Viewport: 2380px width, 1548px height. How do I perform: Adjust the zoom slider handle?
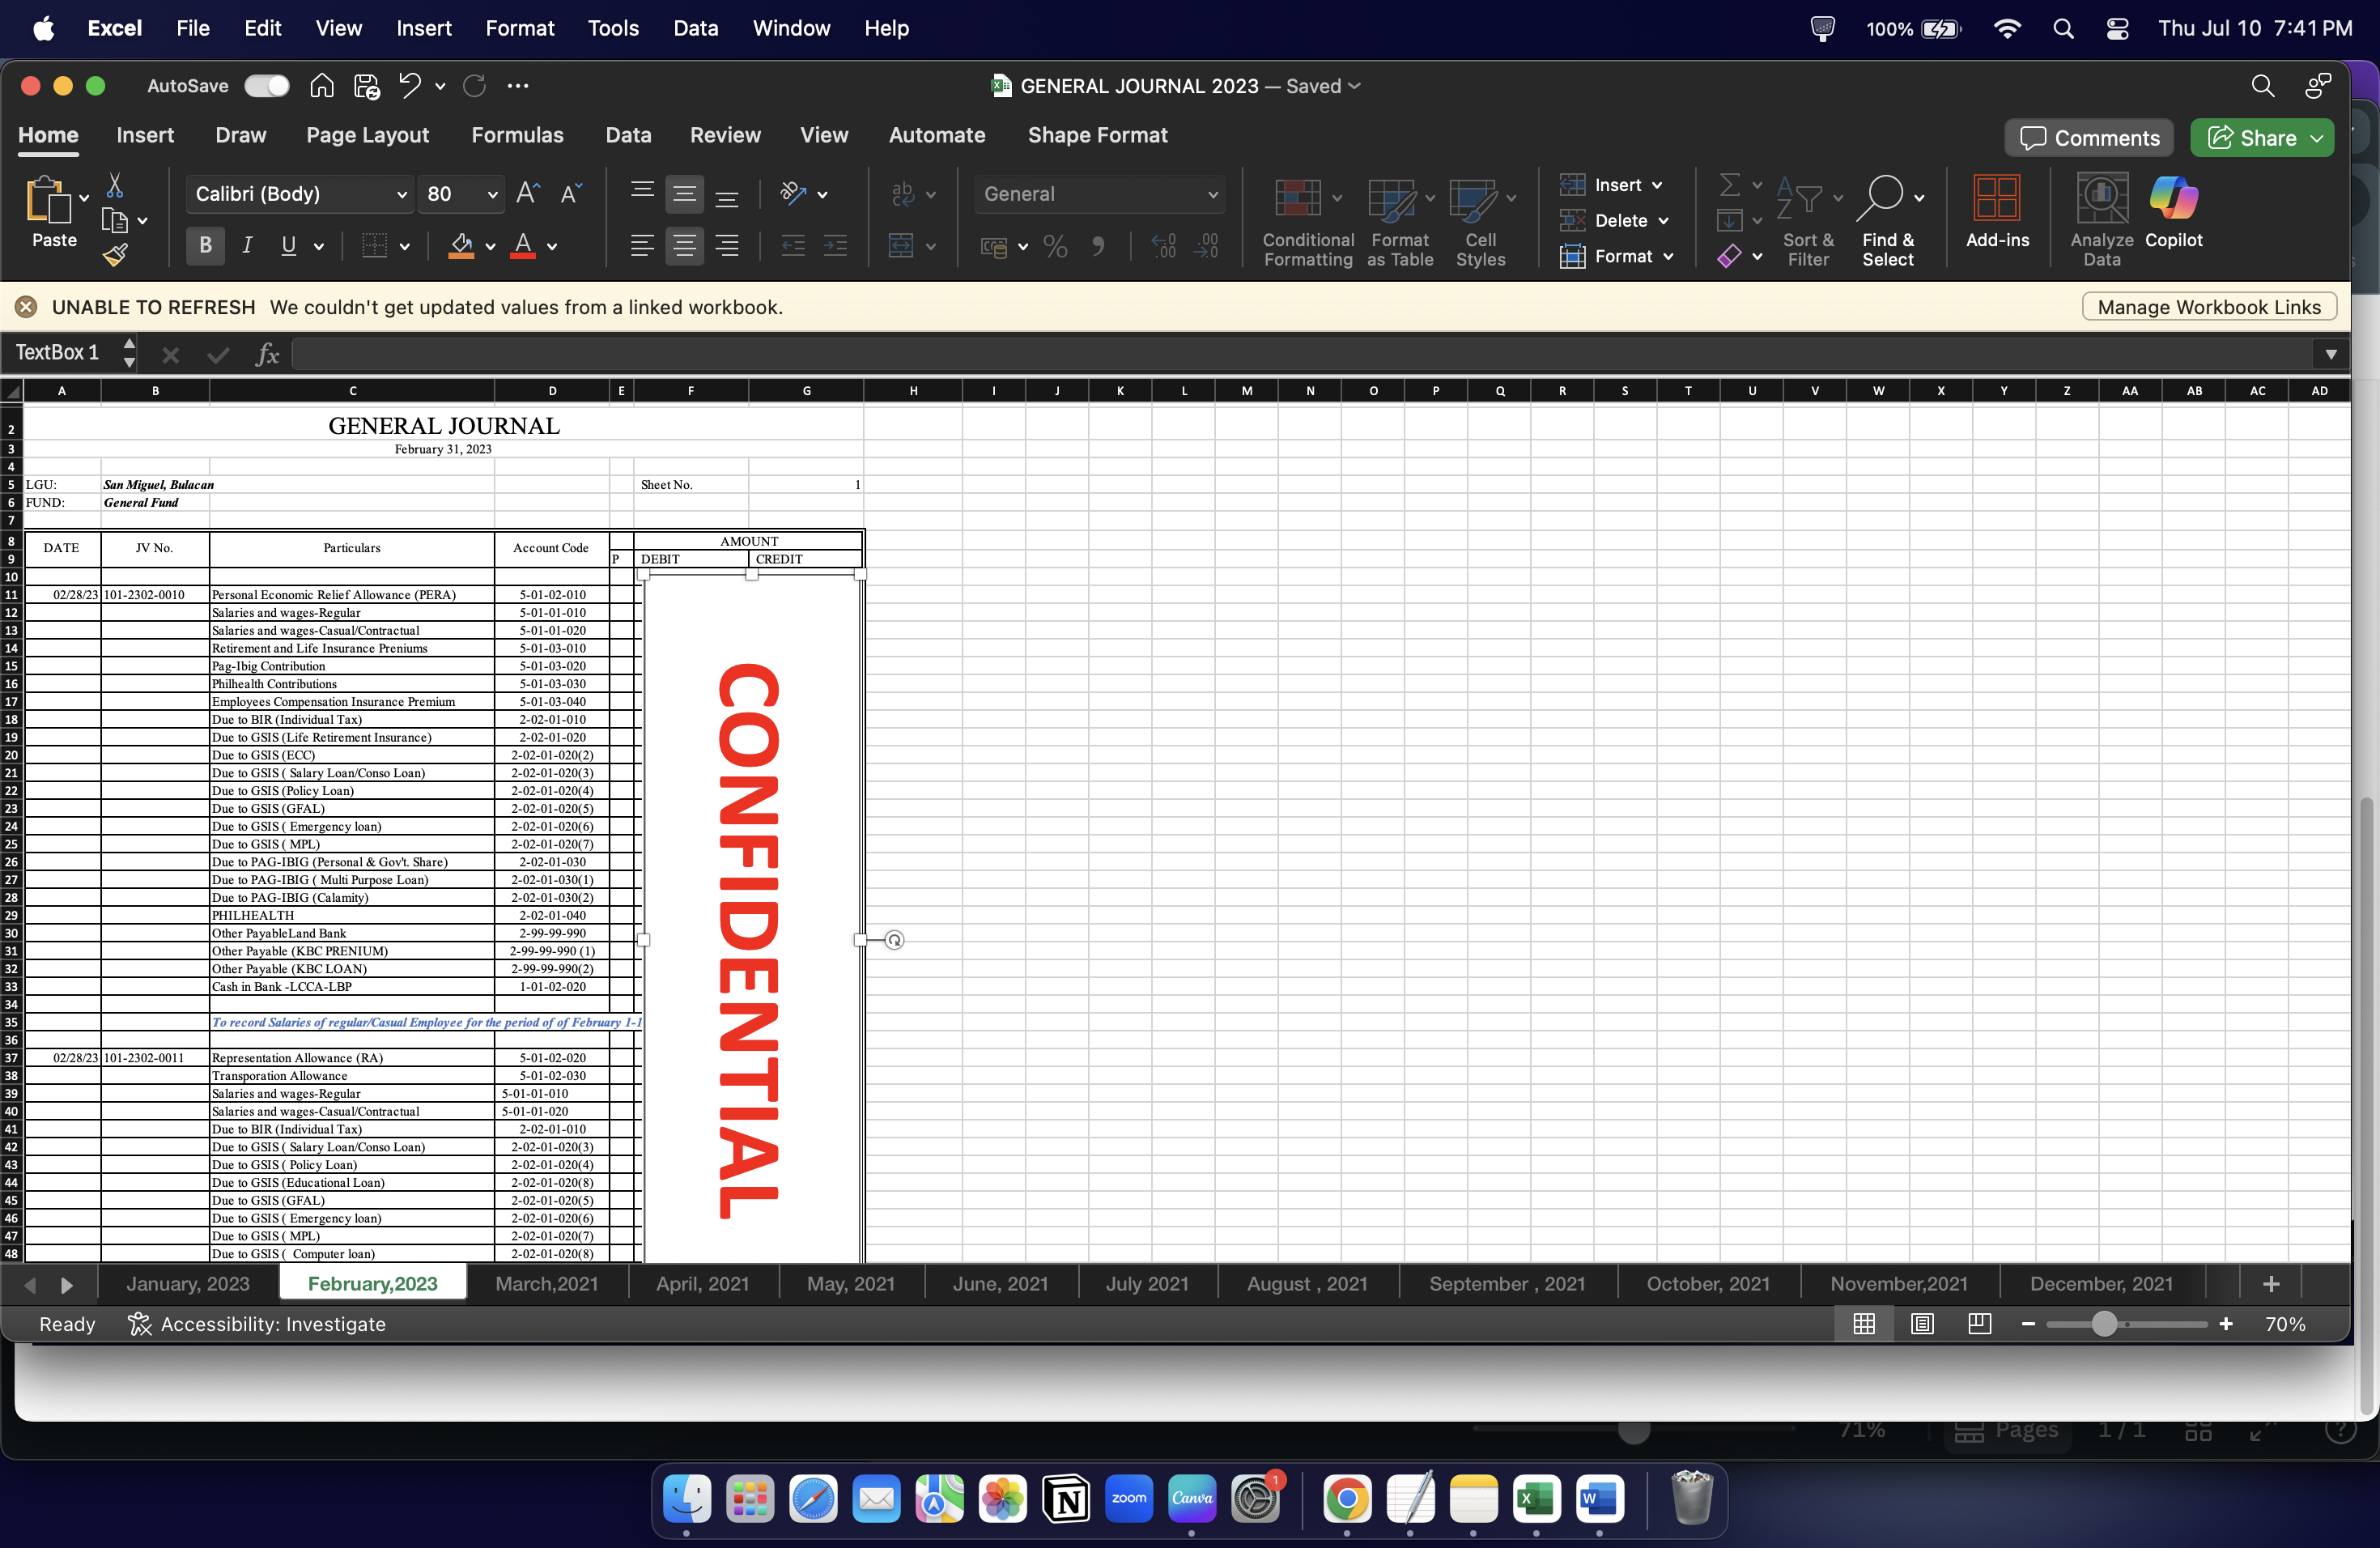[2103, 1324]
